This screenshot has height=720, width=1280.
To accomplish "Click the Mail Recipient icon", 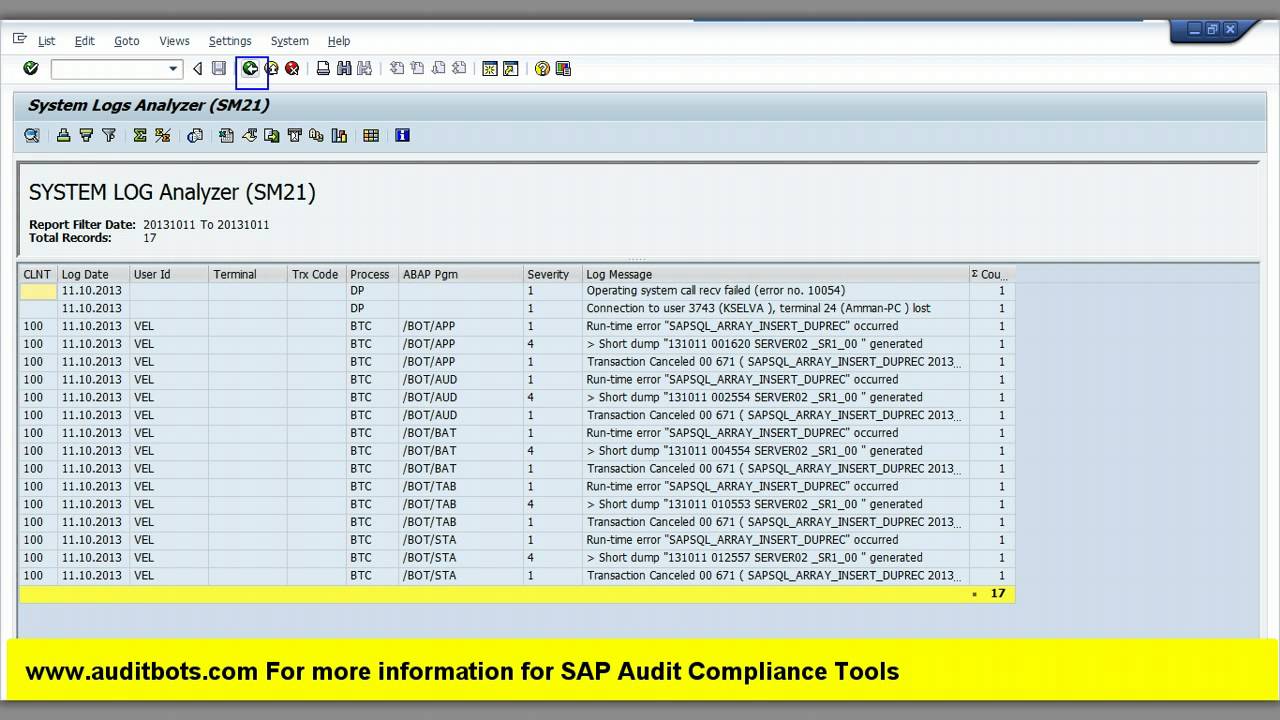I will tap(294, 135).
